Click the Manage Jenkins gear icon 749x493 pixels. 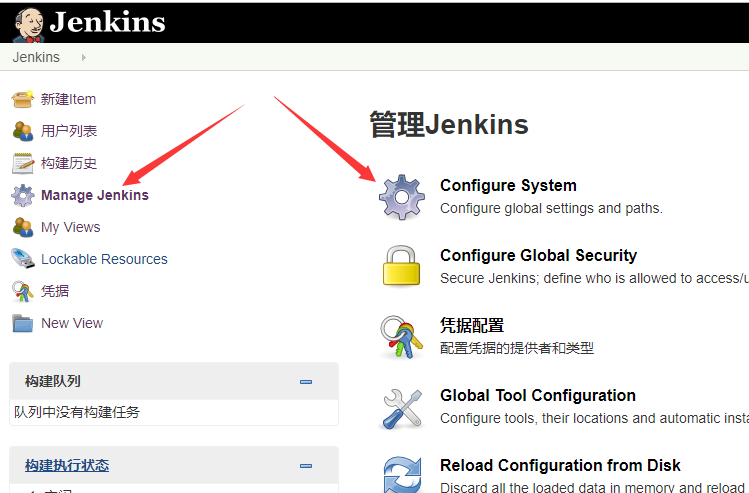(x=22, y=195)
